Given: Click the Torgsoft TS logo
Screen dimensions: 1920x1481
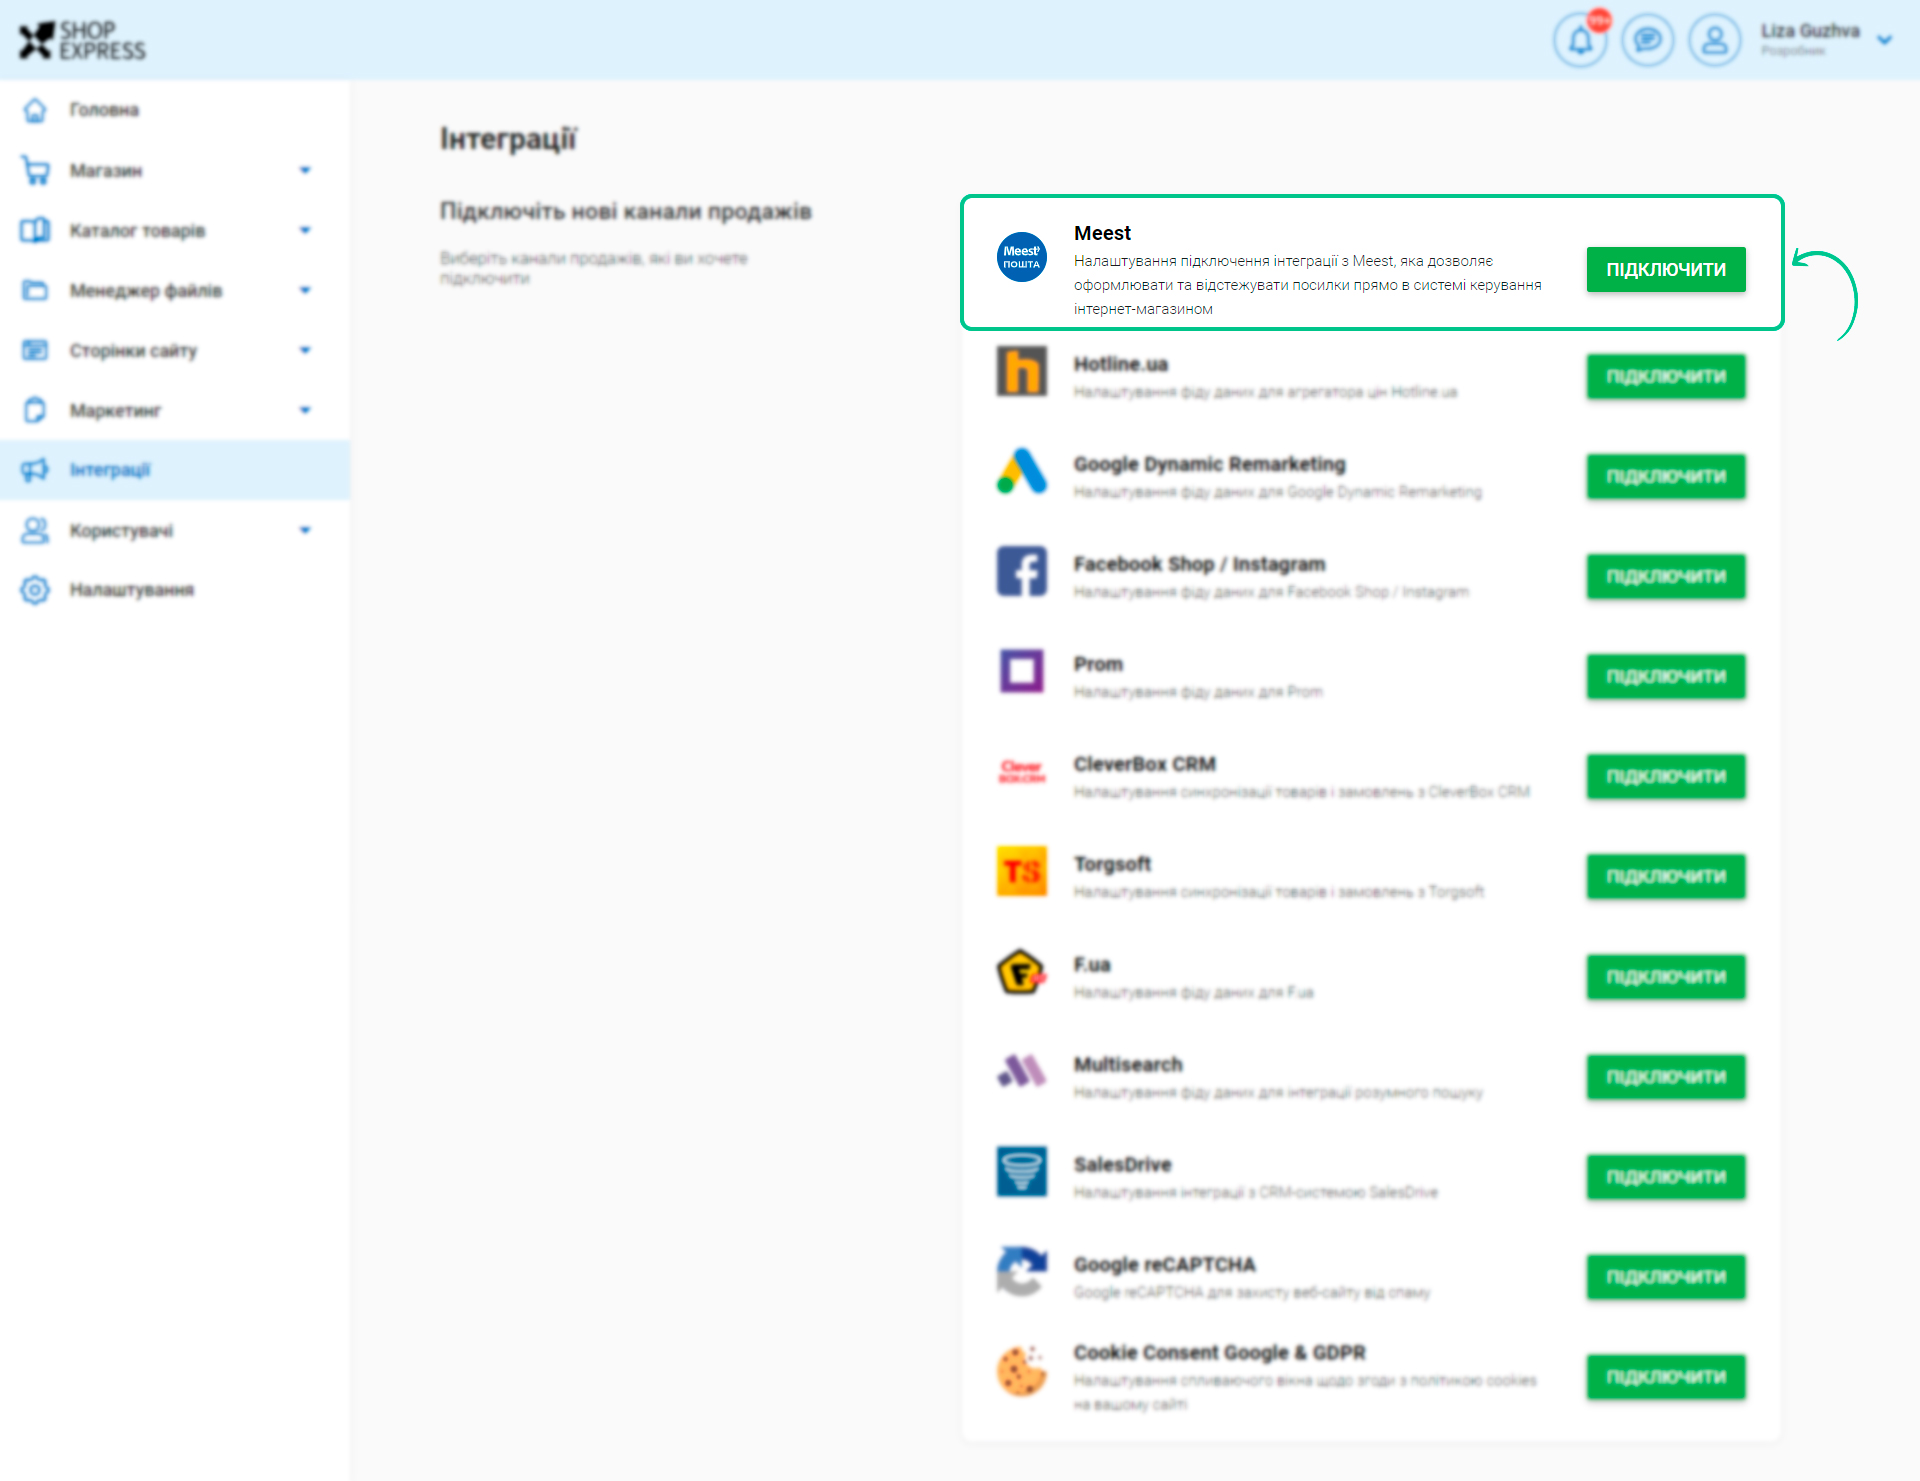Looking at the screenshot, I should coord(1021,871).
